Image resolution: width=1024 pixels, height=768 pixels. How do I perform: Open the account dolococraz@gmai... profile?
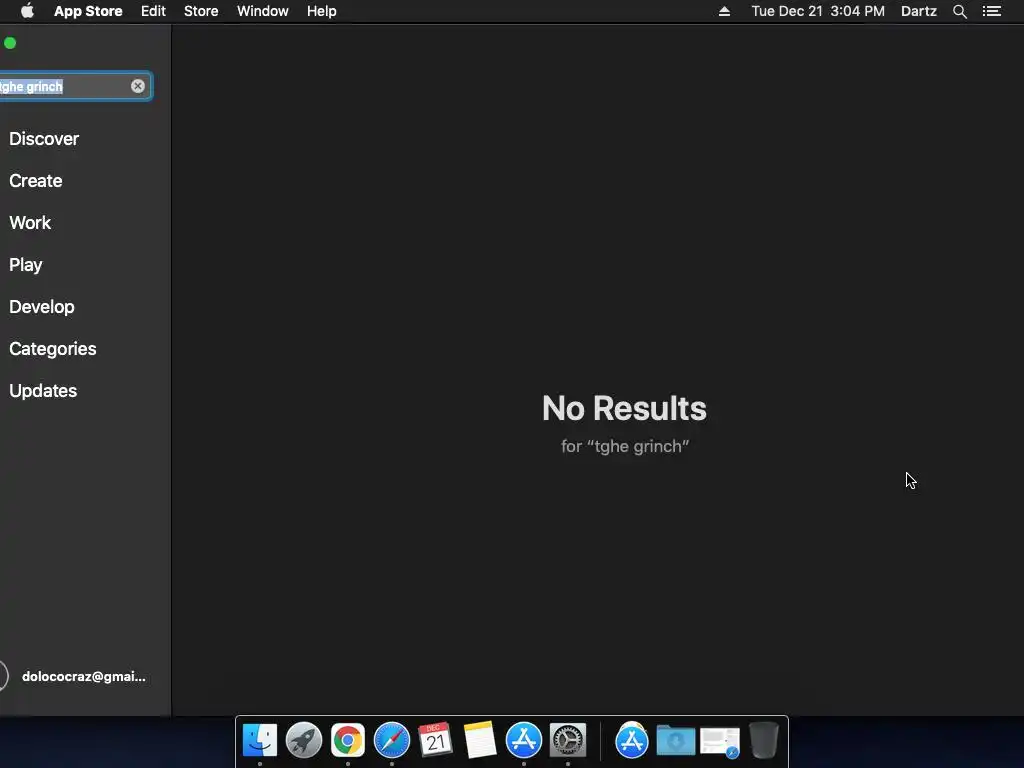(84, 677)
